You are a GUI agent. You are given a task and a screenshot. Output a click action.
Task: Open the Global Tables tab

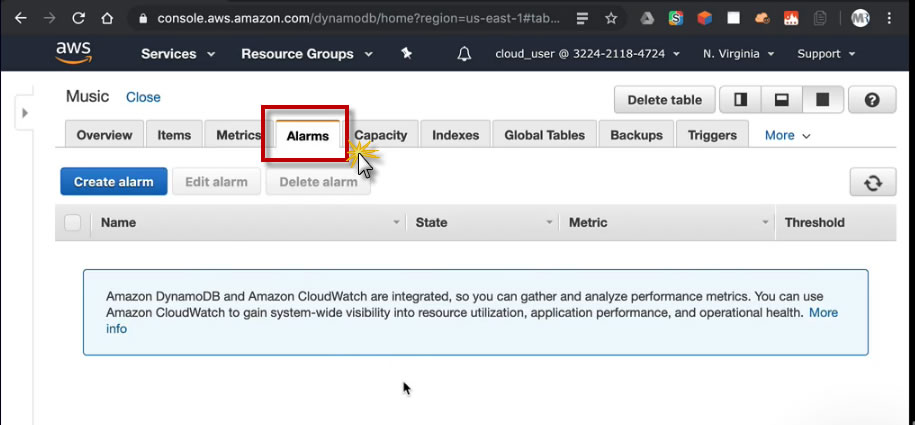coord(545,135)
